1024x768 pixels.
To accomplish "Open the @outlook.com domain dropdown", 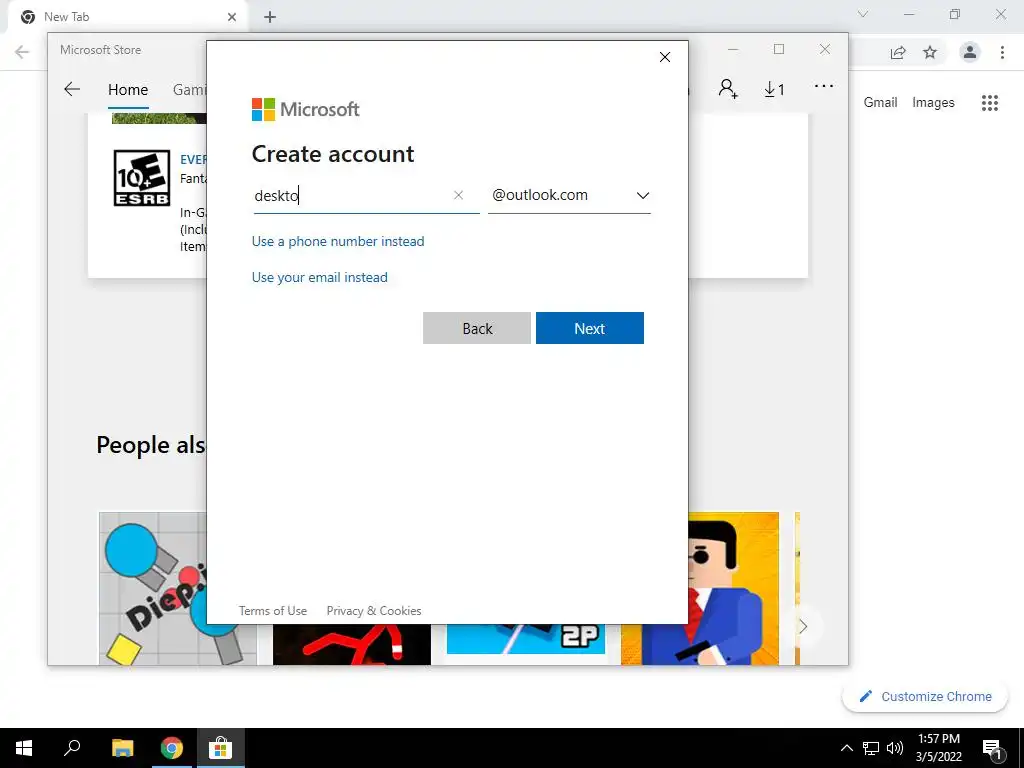I will pos(569,195).
